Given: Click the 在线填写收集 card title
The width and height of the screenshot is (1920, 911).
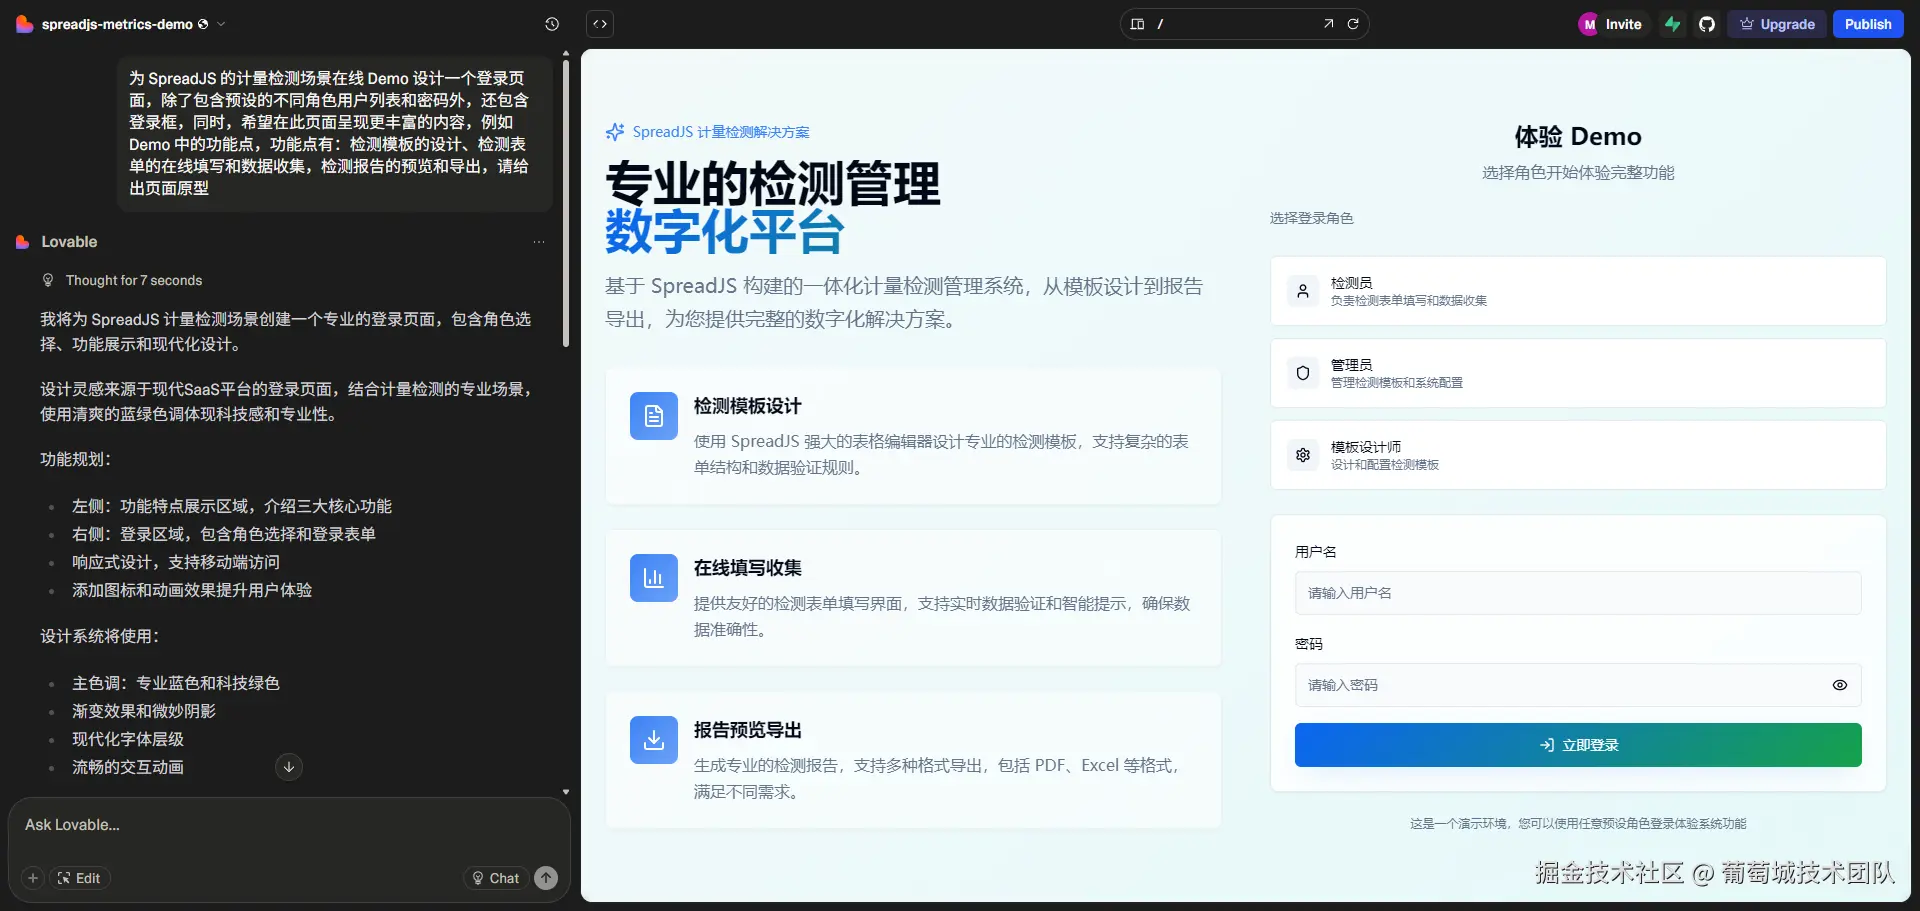Looking at the screenshot, I should click(748, 568).
